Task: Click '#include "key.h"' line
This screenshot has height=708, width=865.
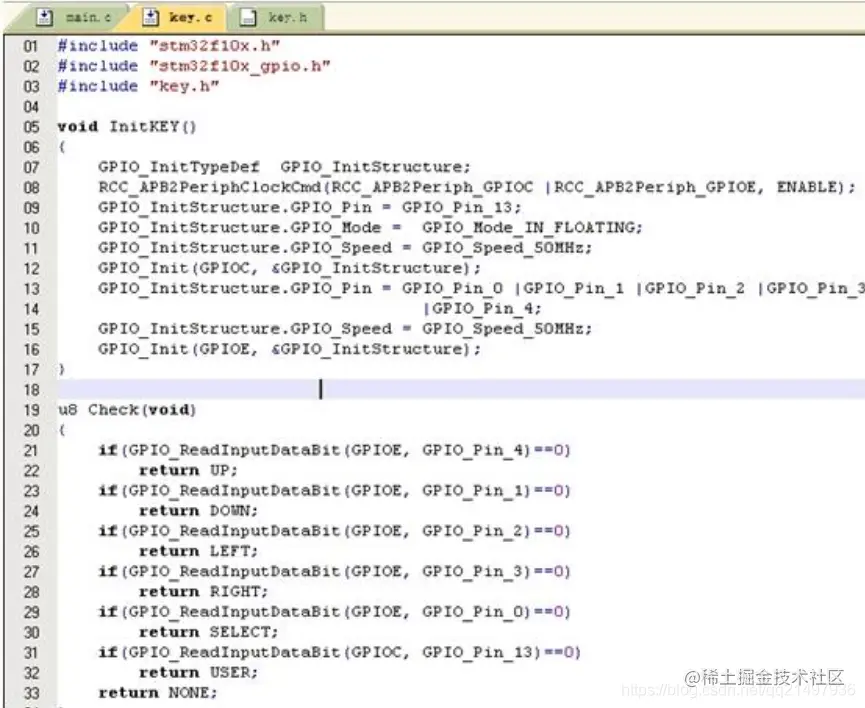Action: pyautogui.click(x=138, y=86)
